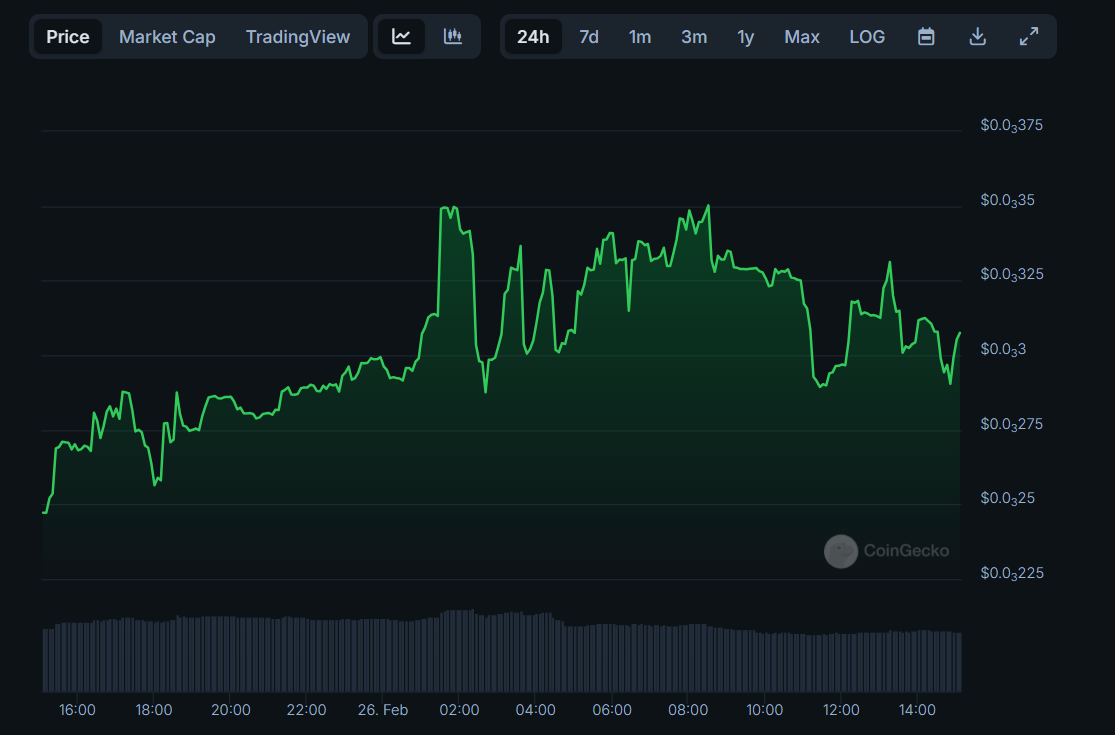The image size is (1115, 735).
Task: Show Max price history
Action: (802, 37)
